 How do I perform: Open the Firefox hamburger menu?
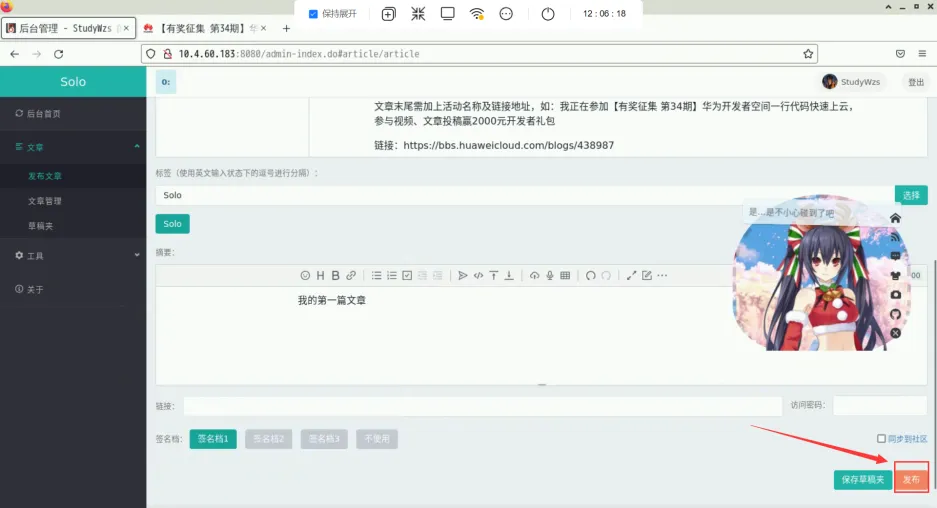point(922,54)
